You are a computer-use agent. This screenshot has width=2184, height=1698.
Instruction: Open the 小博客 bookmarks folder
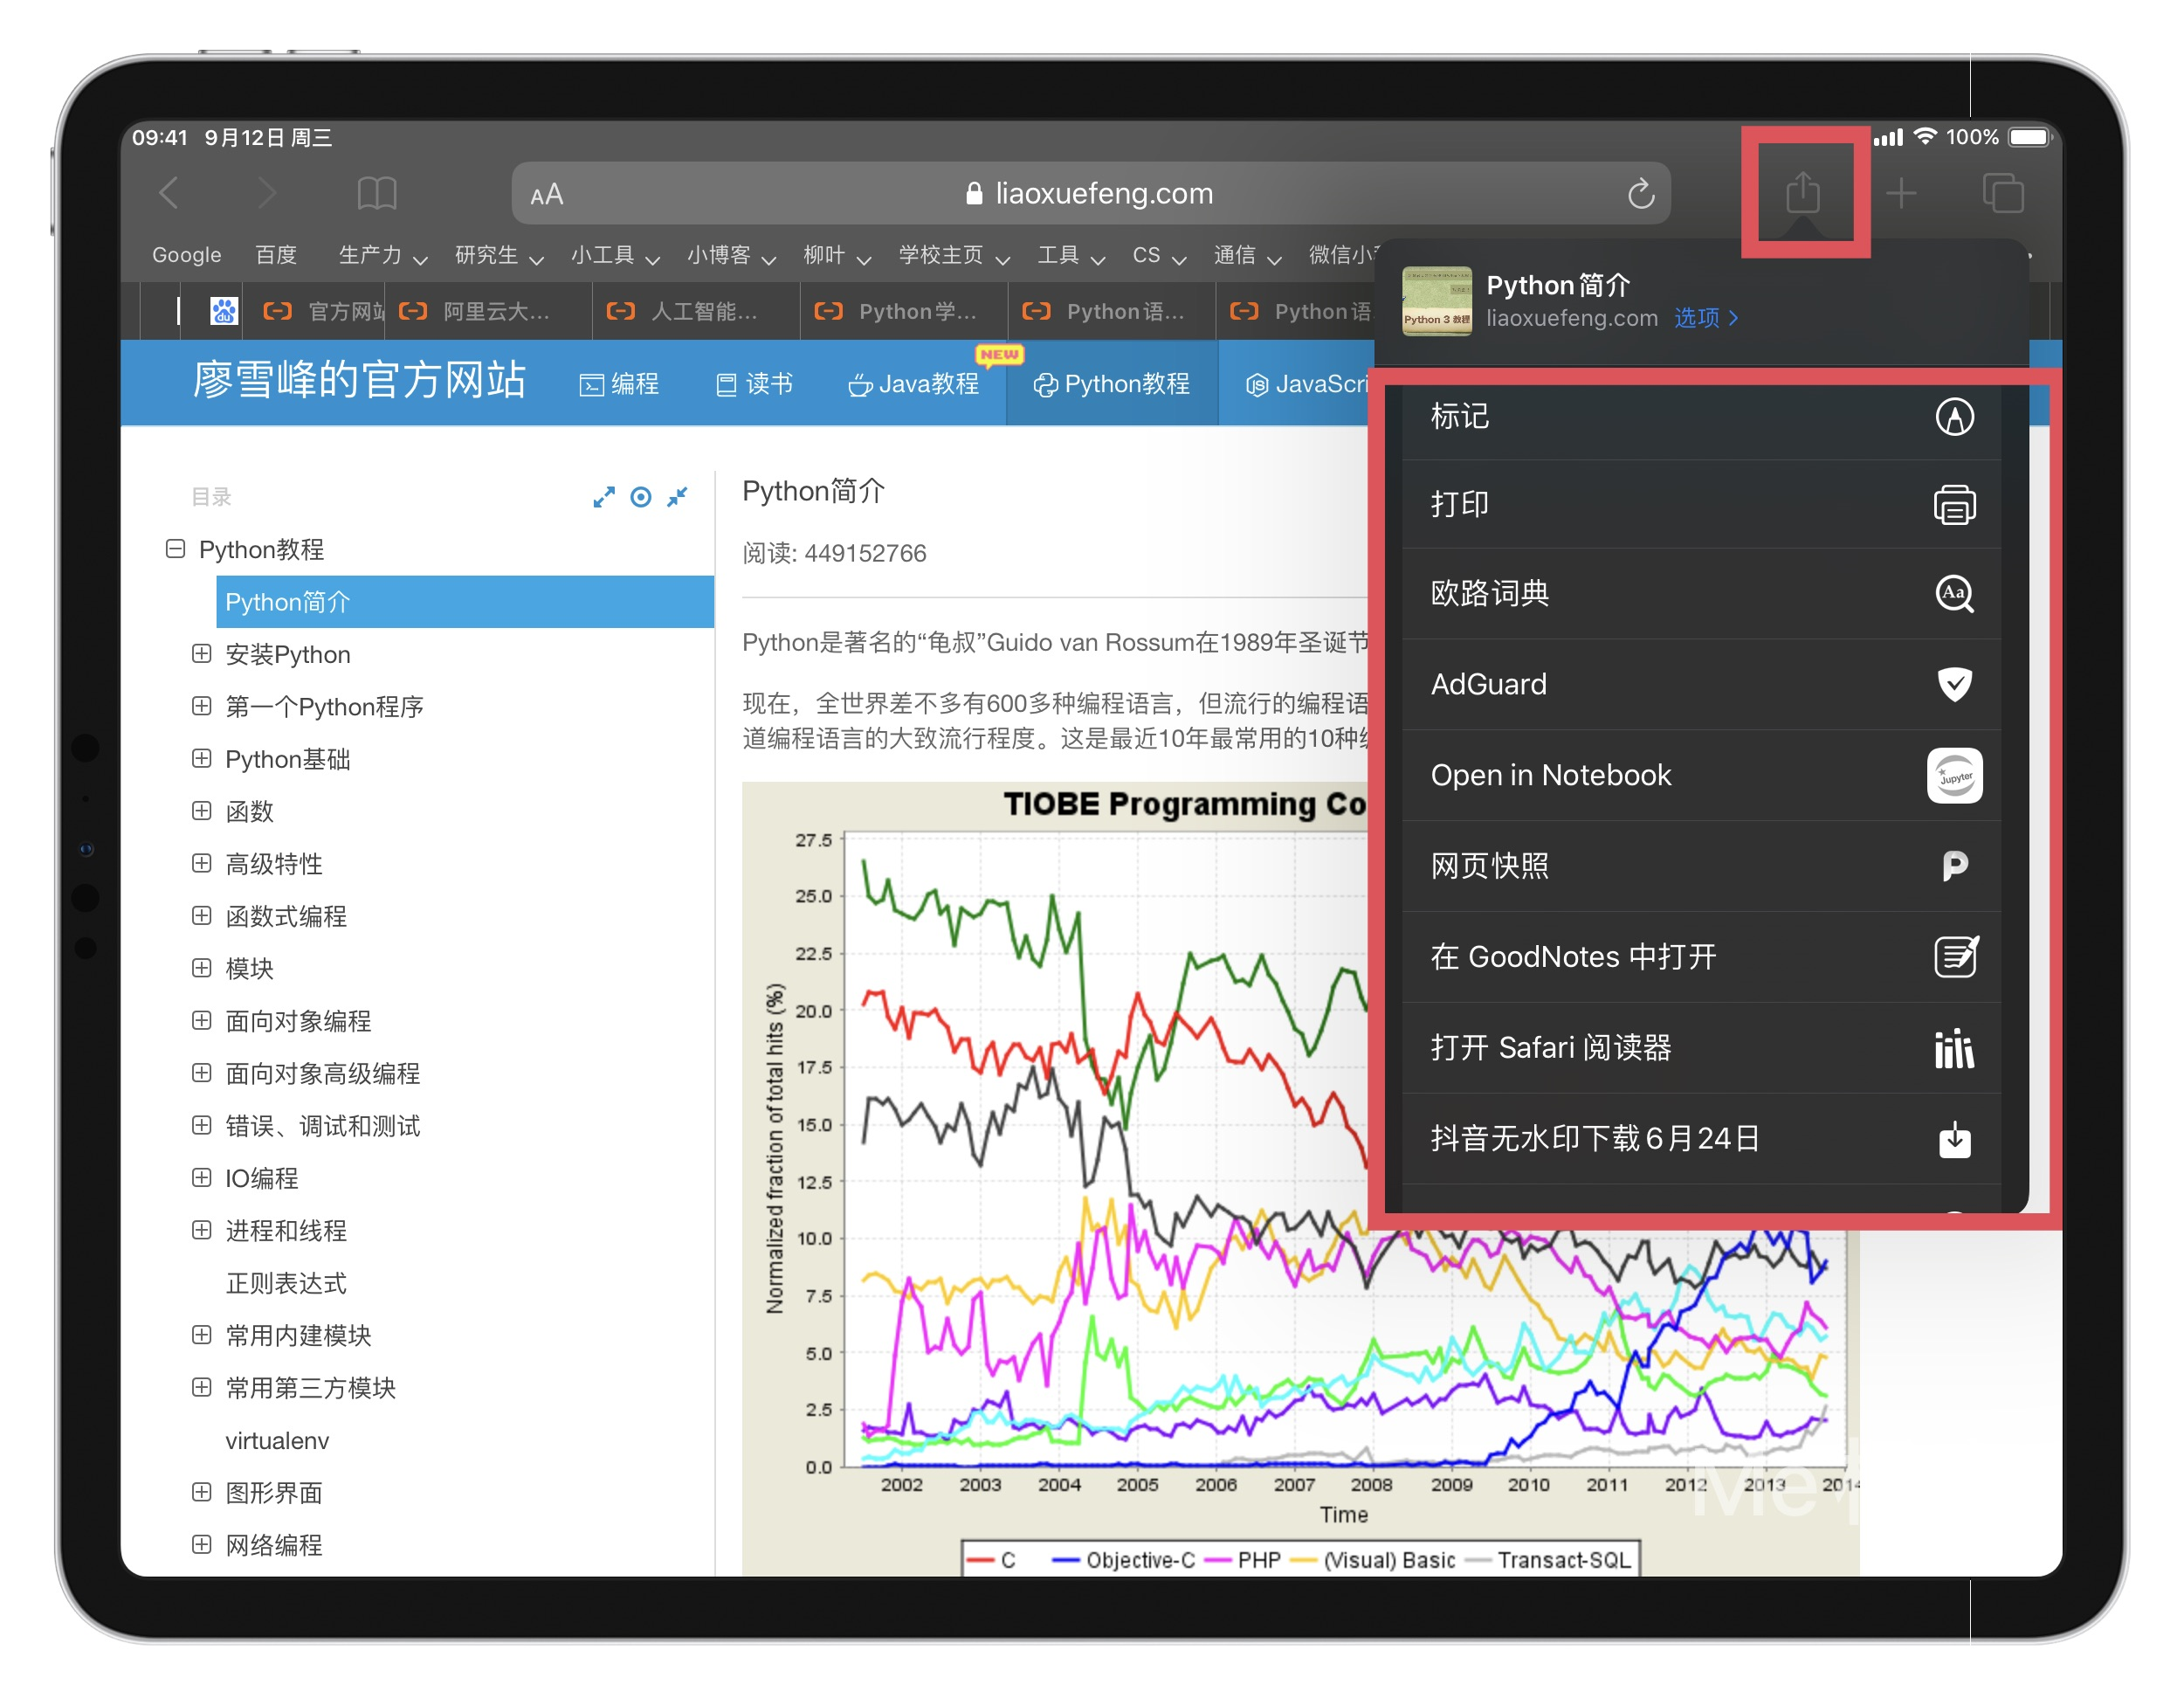(731, 255)
